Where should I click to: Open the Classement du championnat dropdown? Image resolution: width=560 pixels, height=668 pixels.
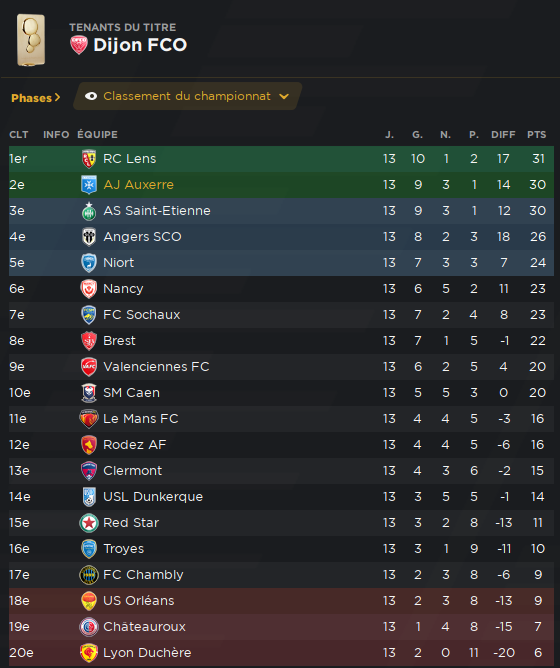pyautogui.click(x=188, y=96)
